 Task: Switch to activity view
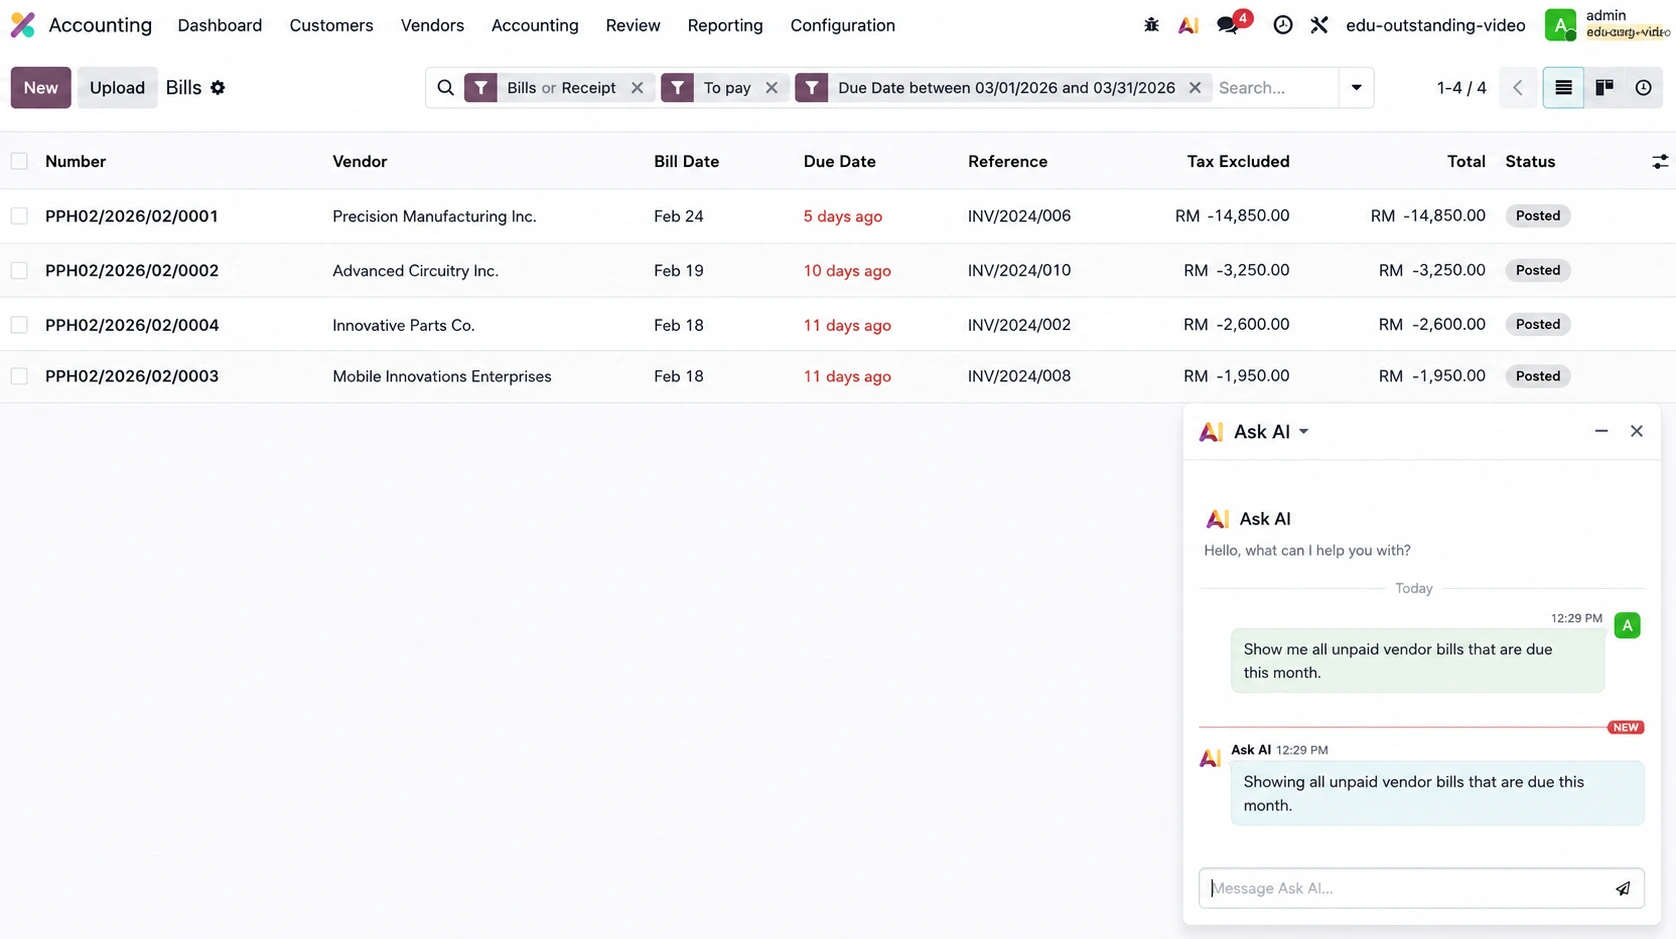tap(1643, 88)
